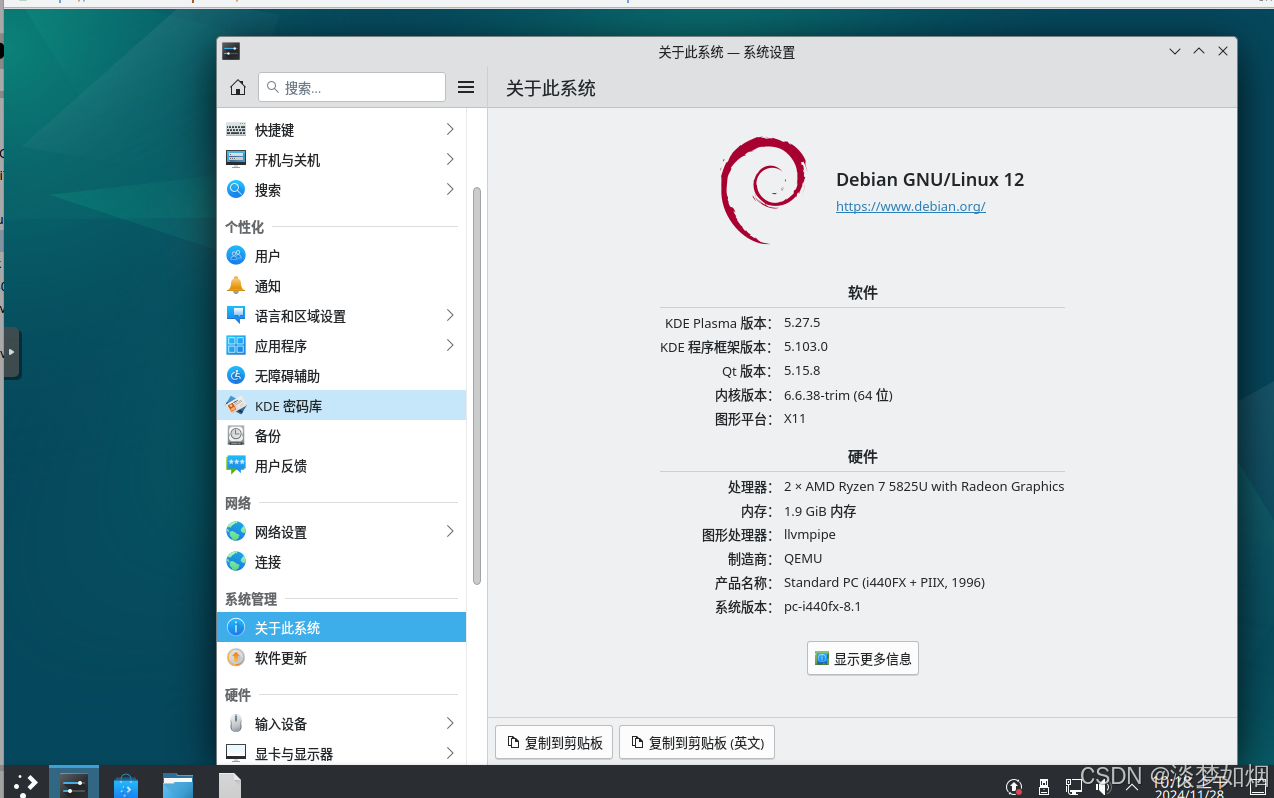
Task: Click the flag icon beside 语言和区域设置
Action: [236, 315]
